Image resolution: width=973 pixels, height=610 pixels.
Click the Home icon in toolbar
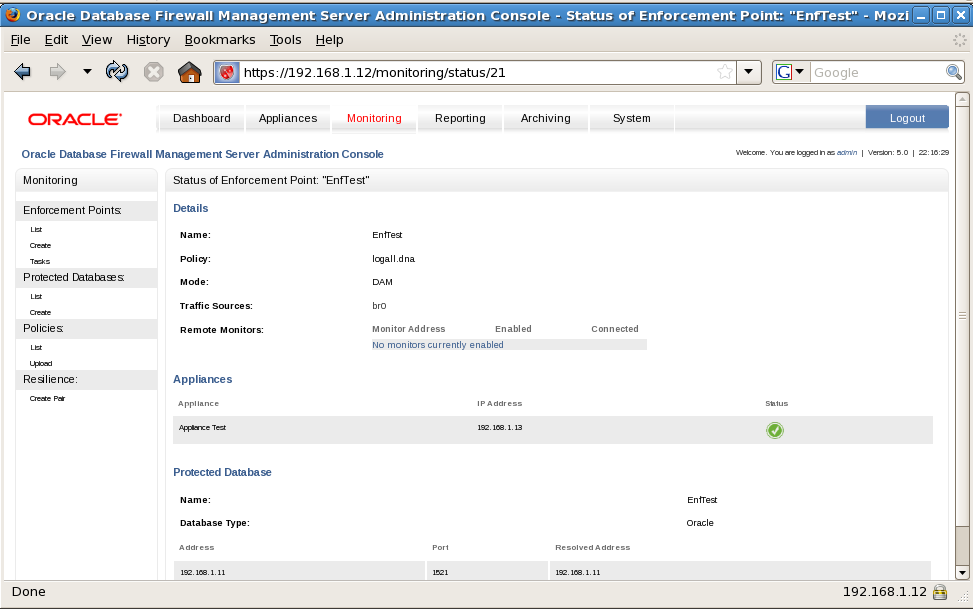coord(189,72)
